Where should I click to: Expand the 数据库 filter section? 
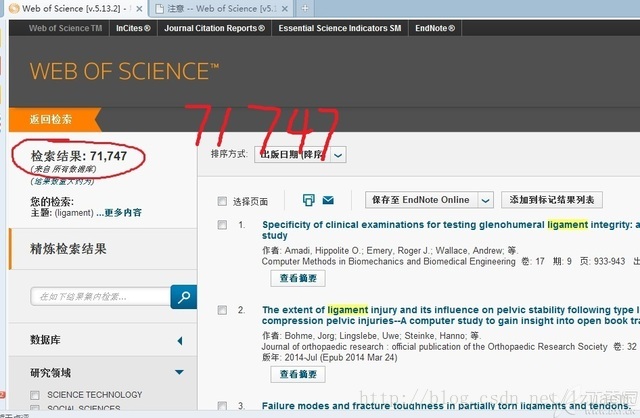click(x=180, y=340)
